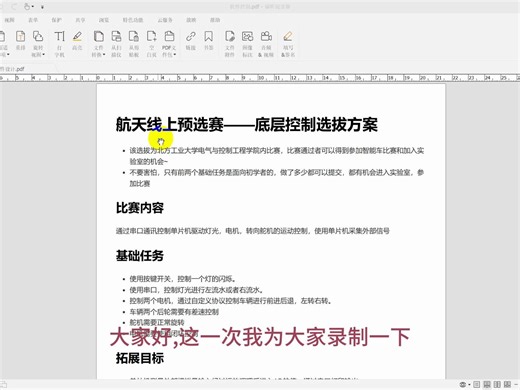Click the zoom out minus in status bar
Screen dimensions: 520x390
tap(516, 384)
